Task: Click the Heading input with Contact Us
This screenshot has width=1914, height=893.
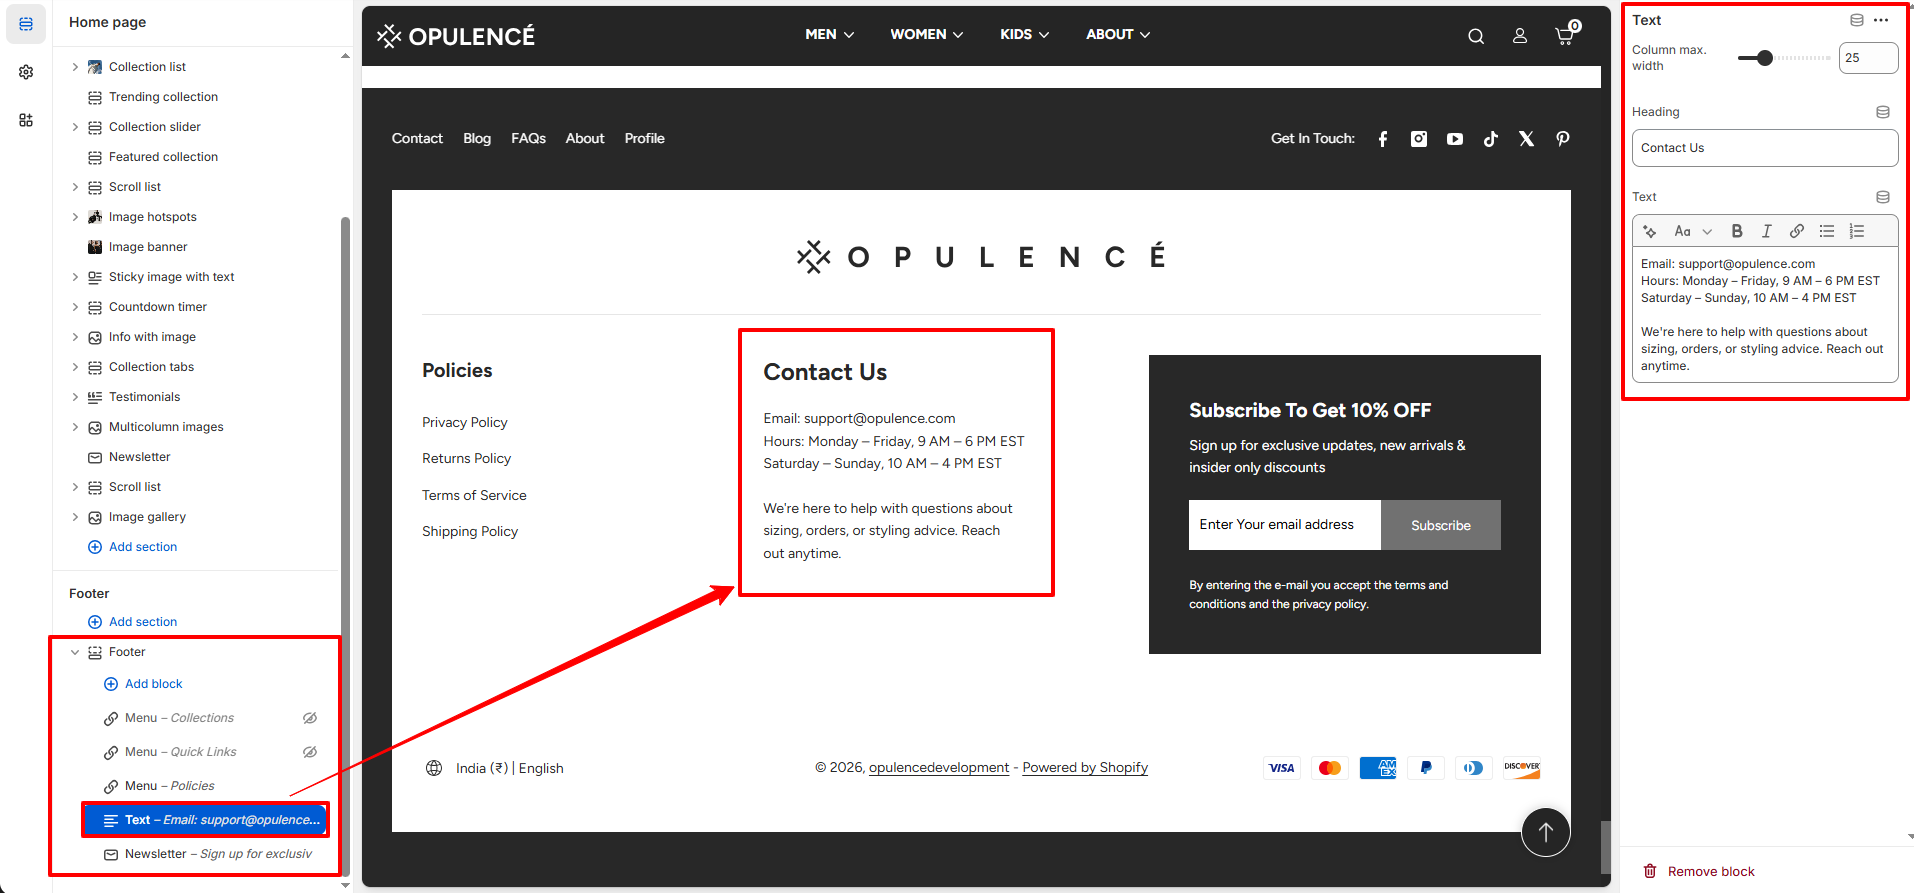Action: click(1765, 148)
